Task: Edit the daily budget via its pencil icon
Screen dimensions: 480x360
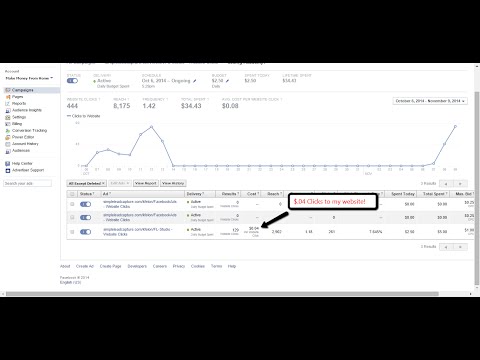Action: point(228,81)
